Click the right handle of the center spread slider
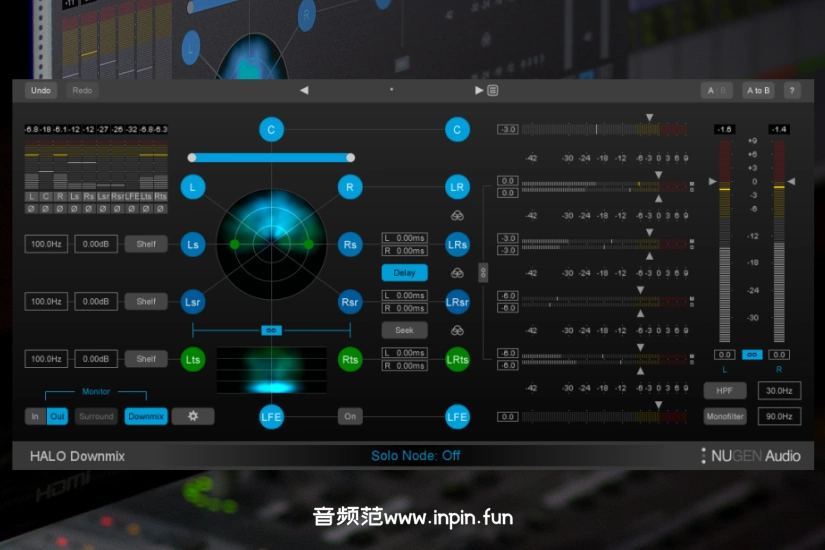The height and width of the screenshot is (550, 825). point(350,157)
